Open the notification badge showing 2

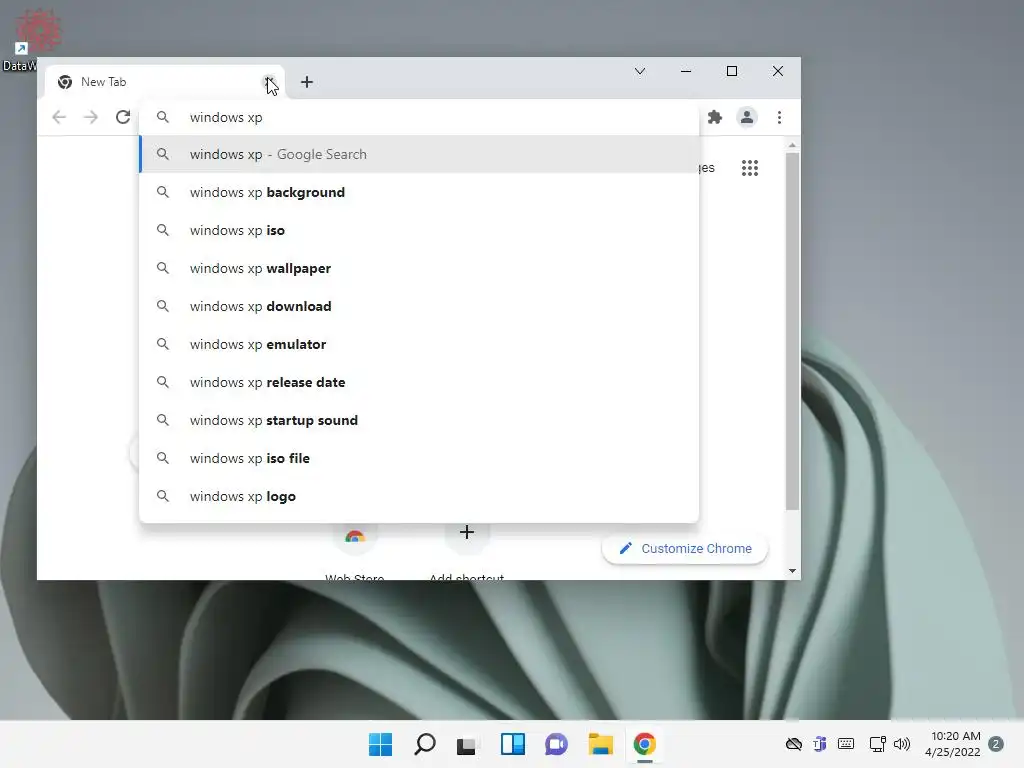click(996, 744)
